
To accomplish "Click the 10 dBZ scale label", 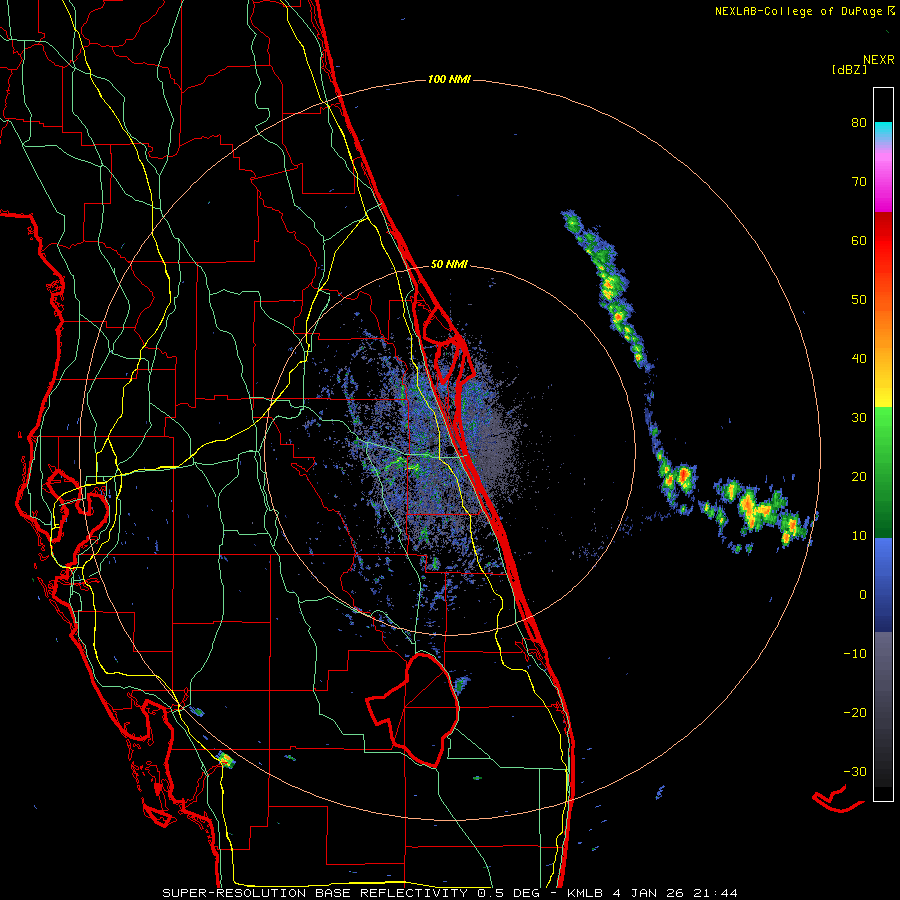I will (x=859, y=536).
